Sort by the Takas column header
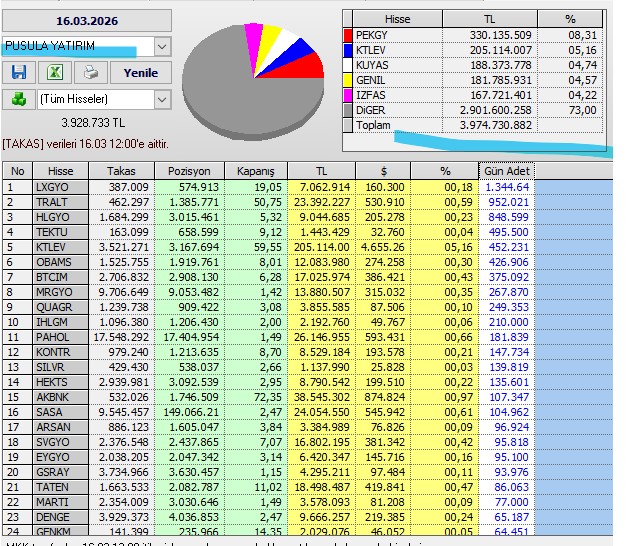 click(x=121, y=171)
